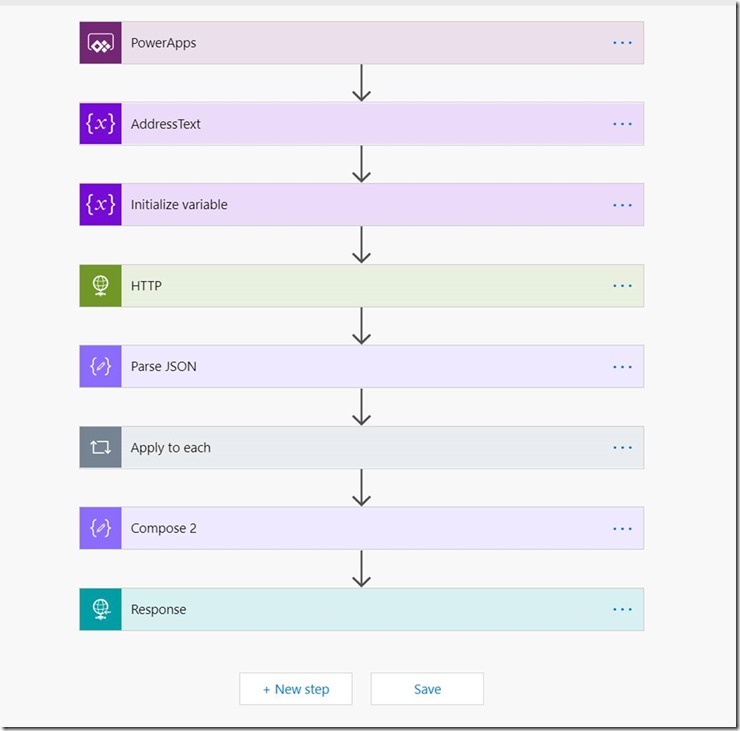Click the green HTTP globe icon
This screenshot has width=740, height=731.
(x=100, y=286)
